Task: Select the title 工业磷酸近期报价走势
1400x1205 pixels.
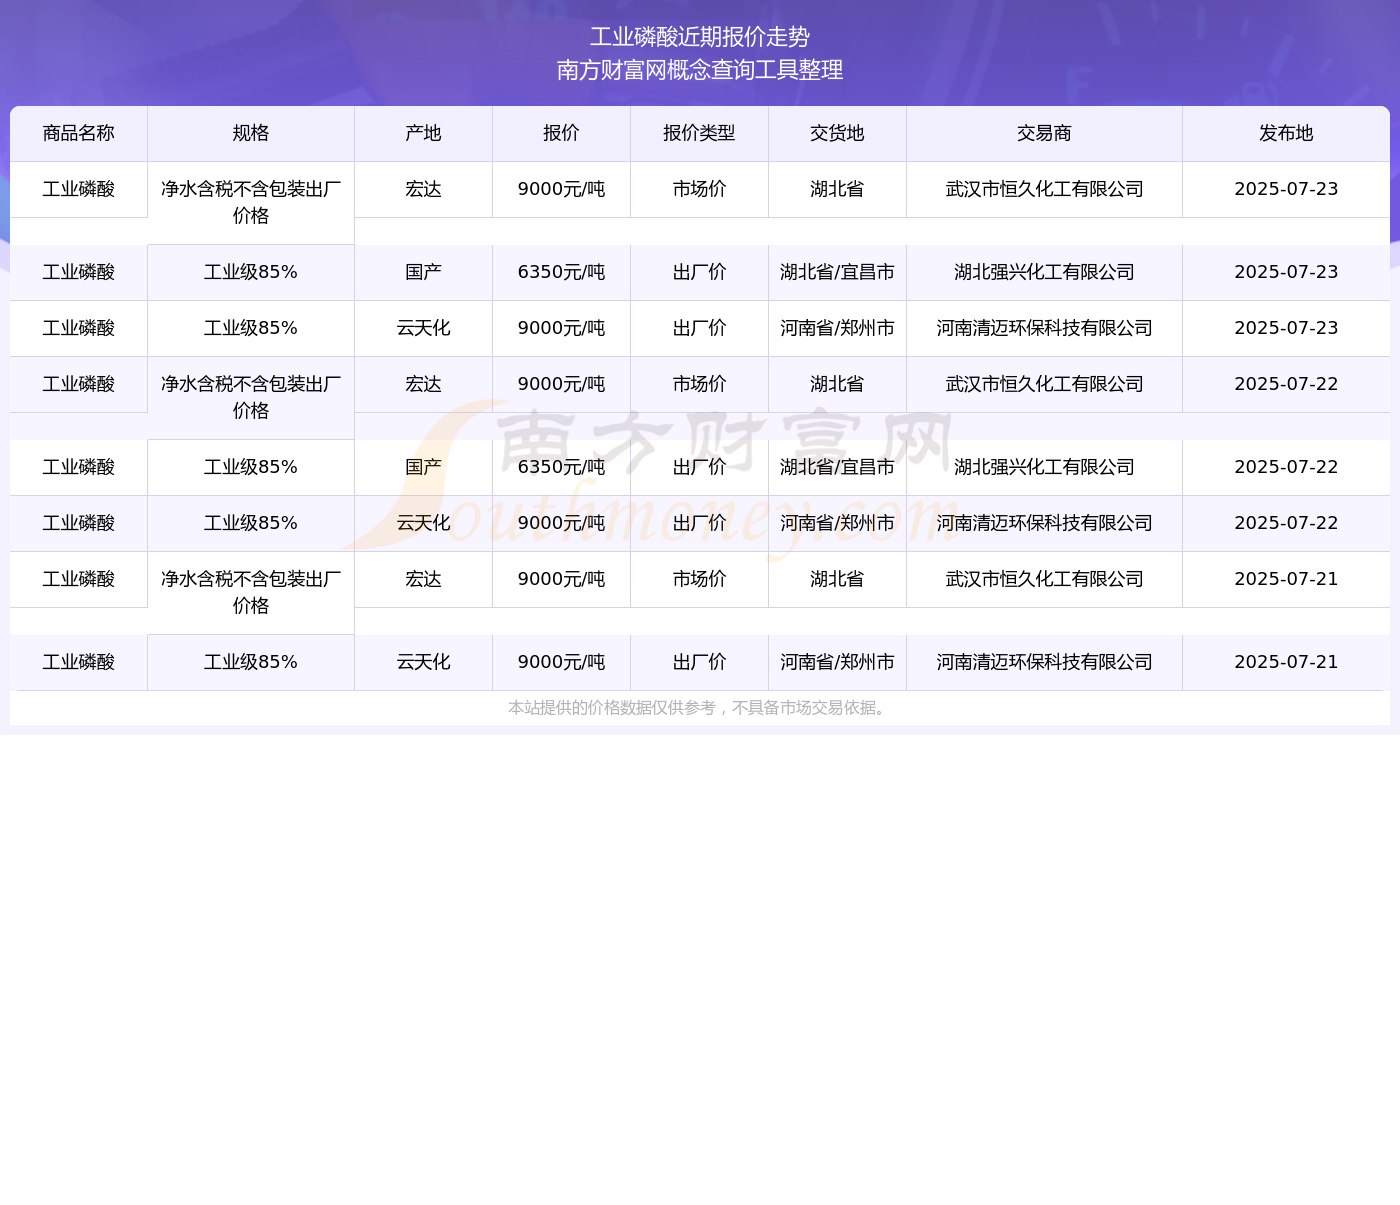Action: [x=700, y=37]
